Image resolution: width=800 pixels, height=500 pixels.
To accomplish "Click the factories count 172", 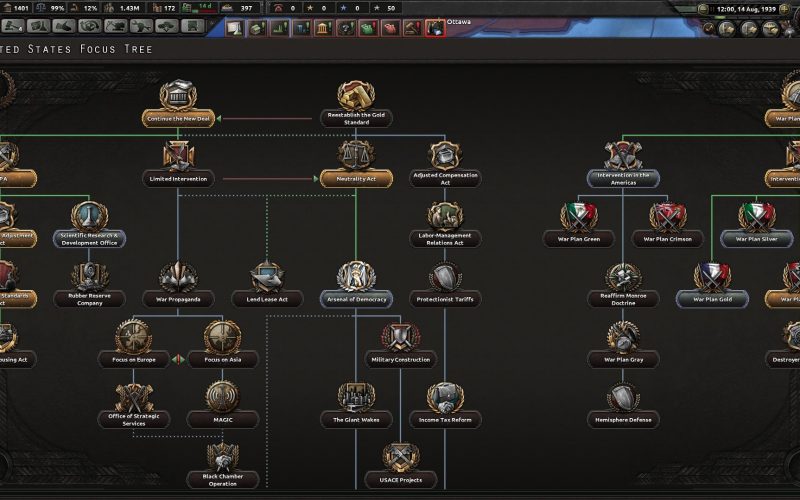I will [x=164, y=8].
